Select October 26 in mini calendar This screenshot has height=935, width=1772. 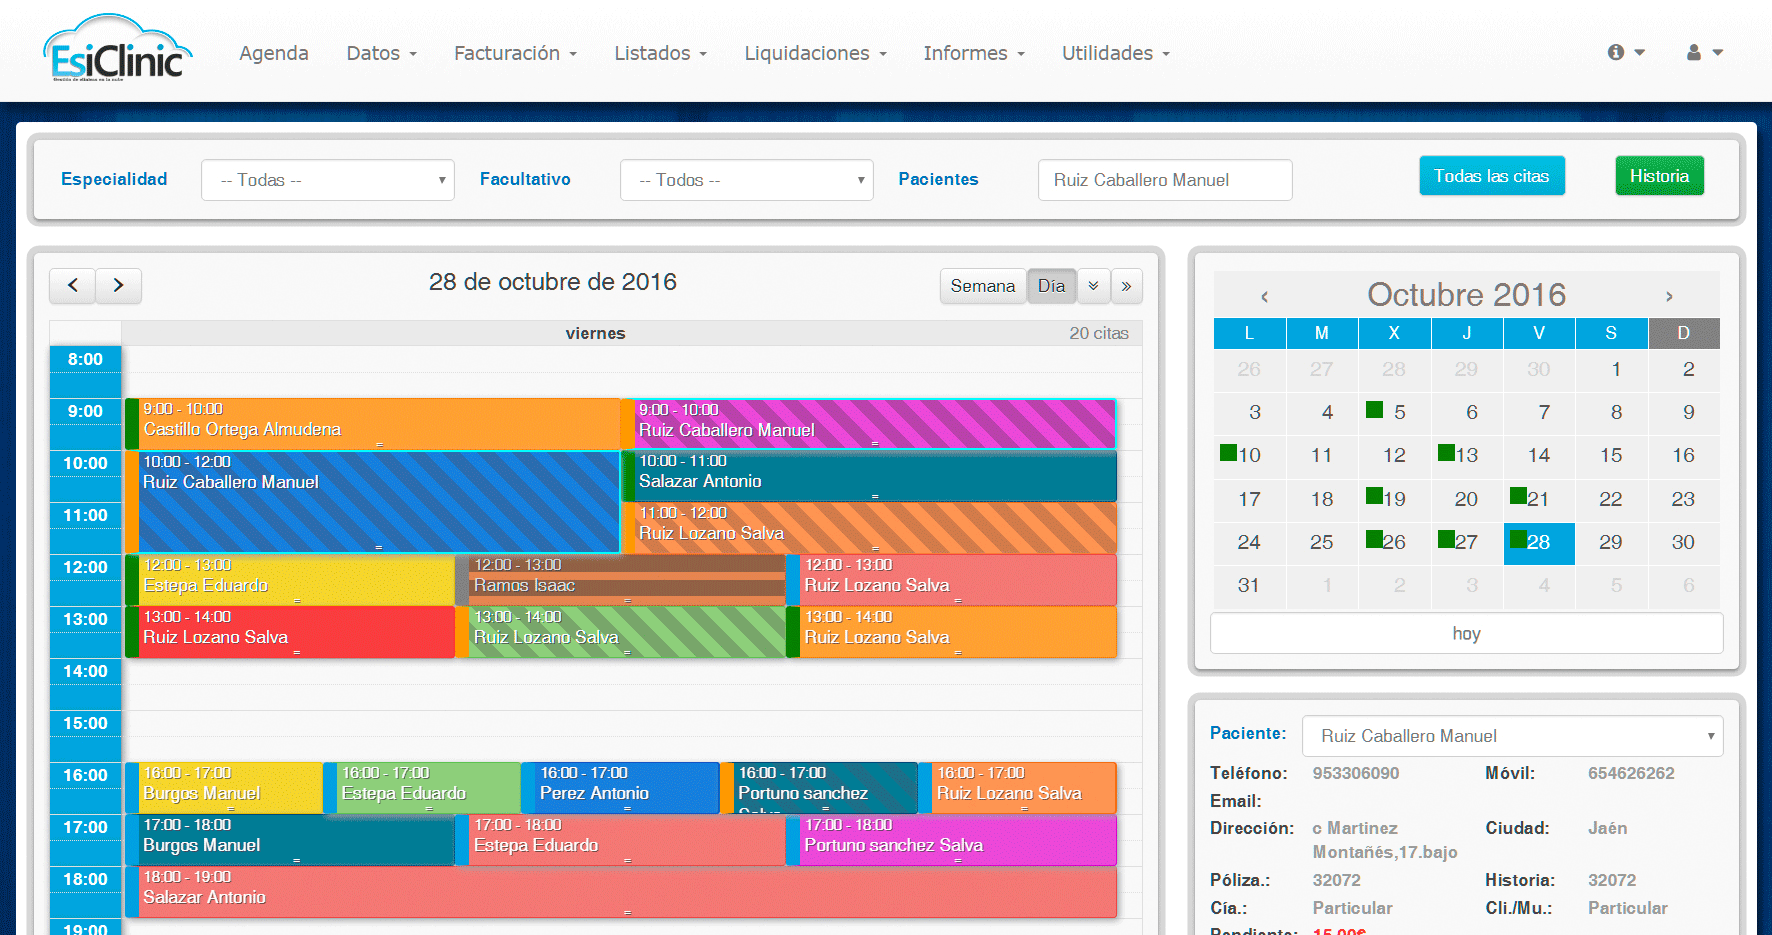(1394, 543)
